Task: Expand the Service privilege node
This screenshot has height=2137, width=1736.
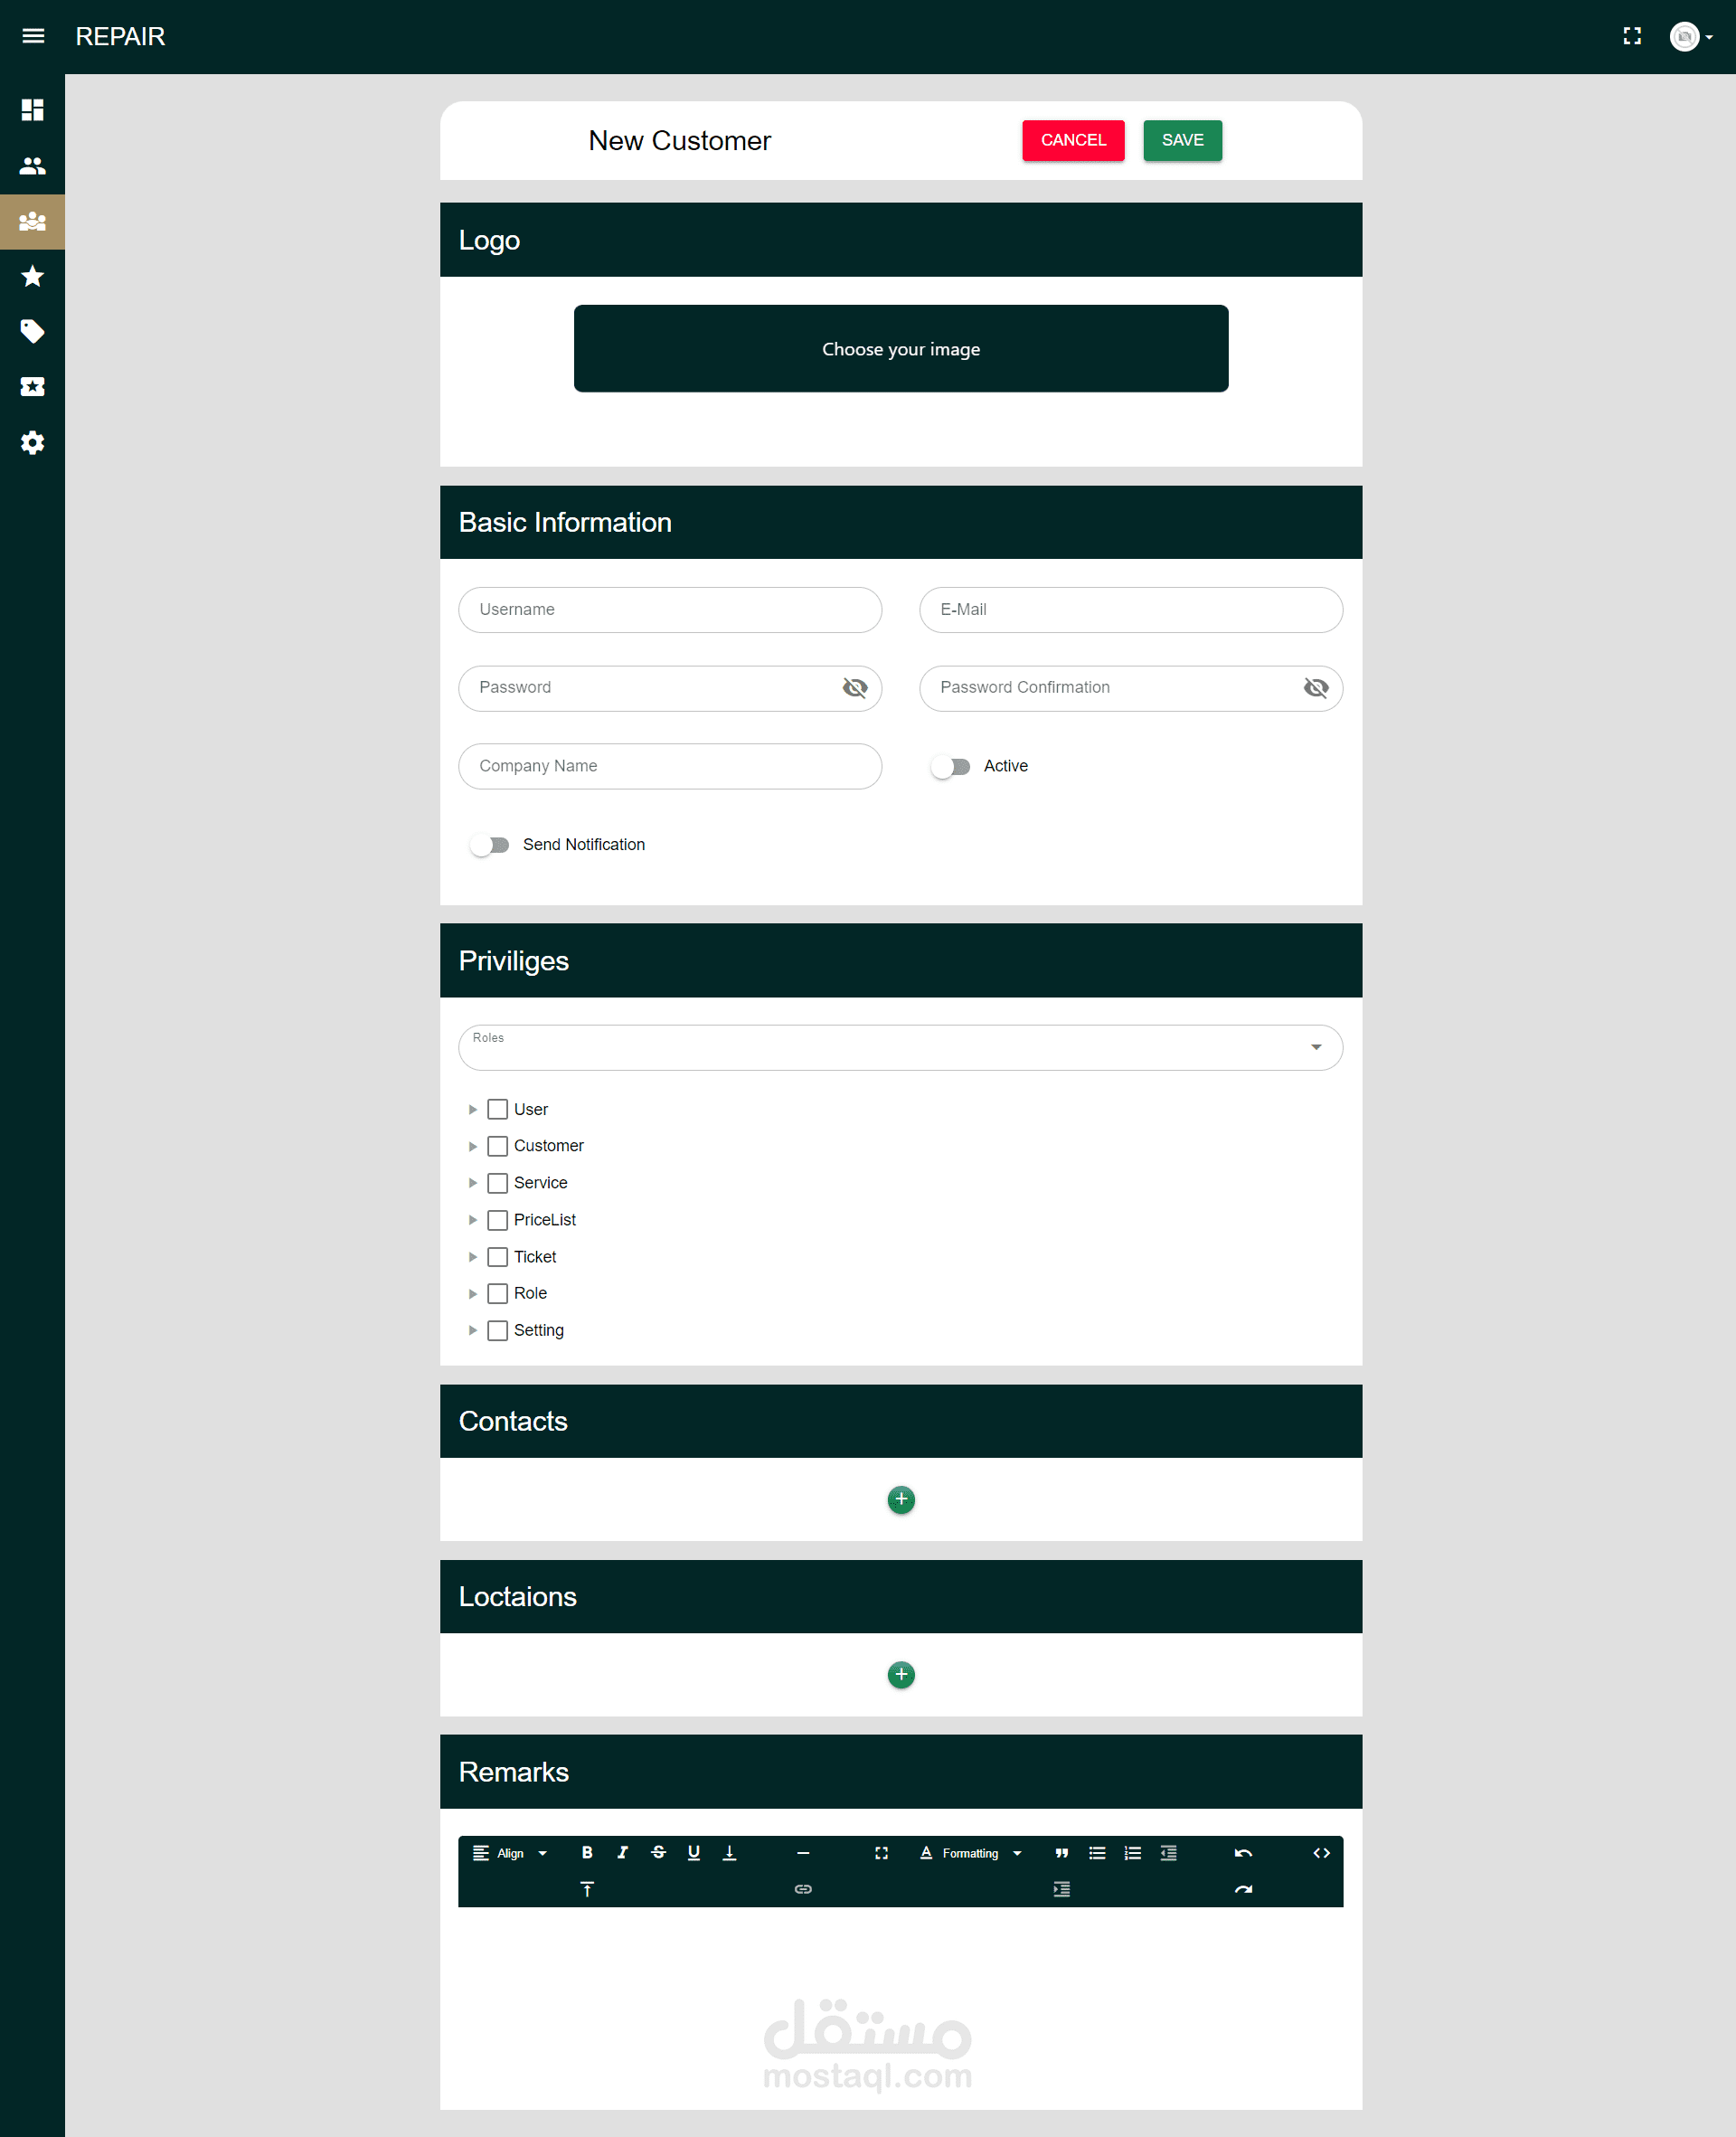Action: coord(473,1183)
